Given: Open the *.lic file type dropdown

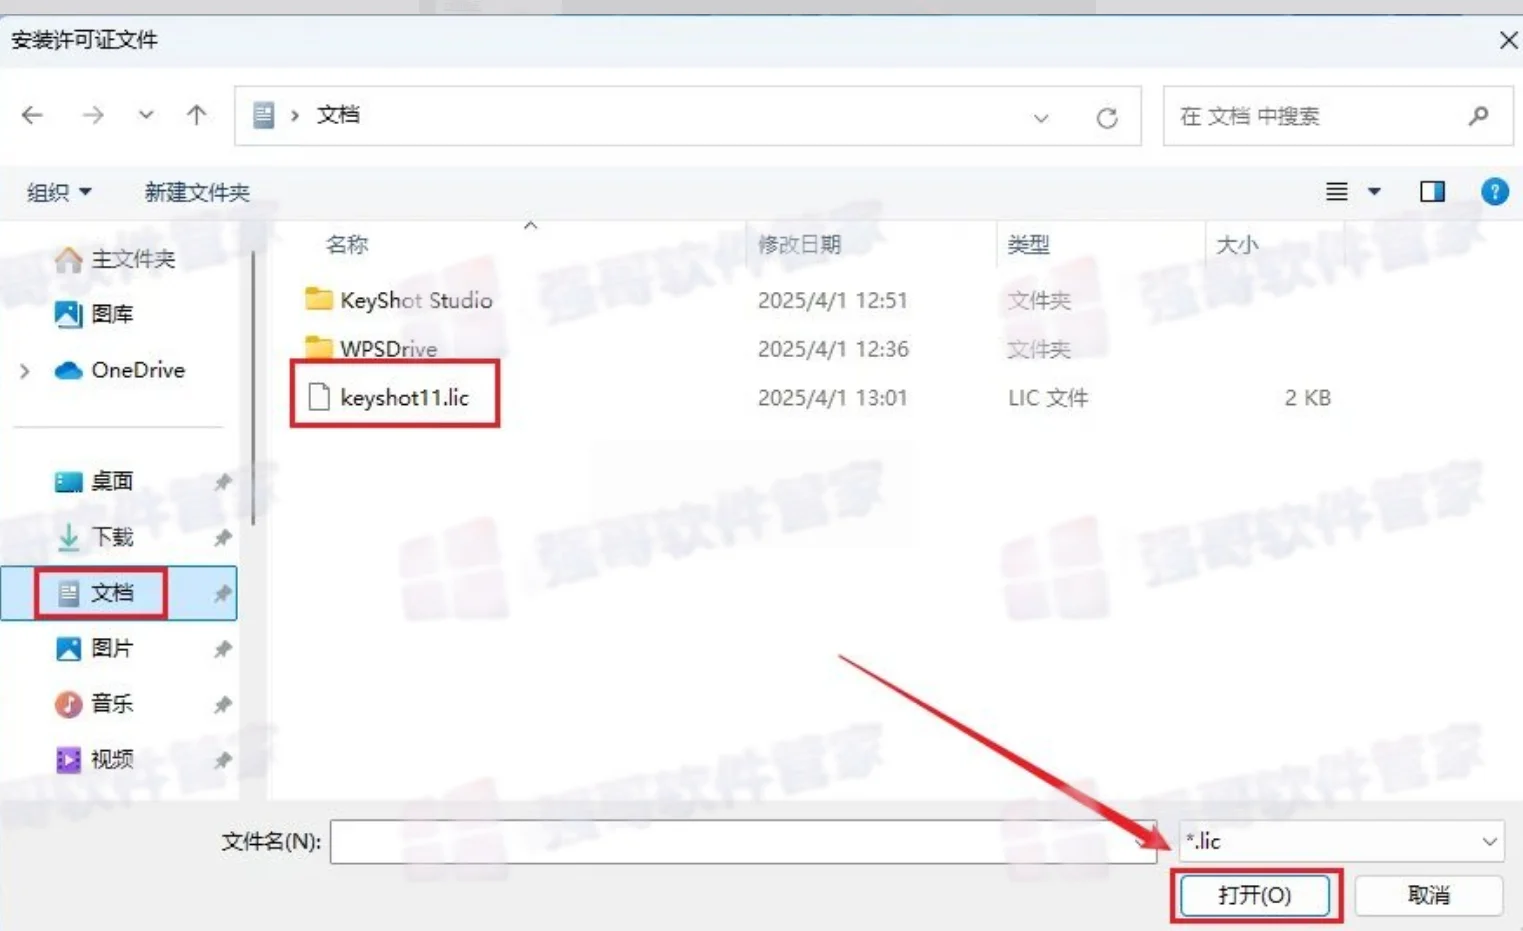Looking at the screenshot, I should (1341, 842).
